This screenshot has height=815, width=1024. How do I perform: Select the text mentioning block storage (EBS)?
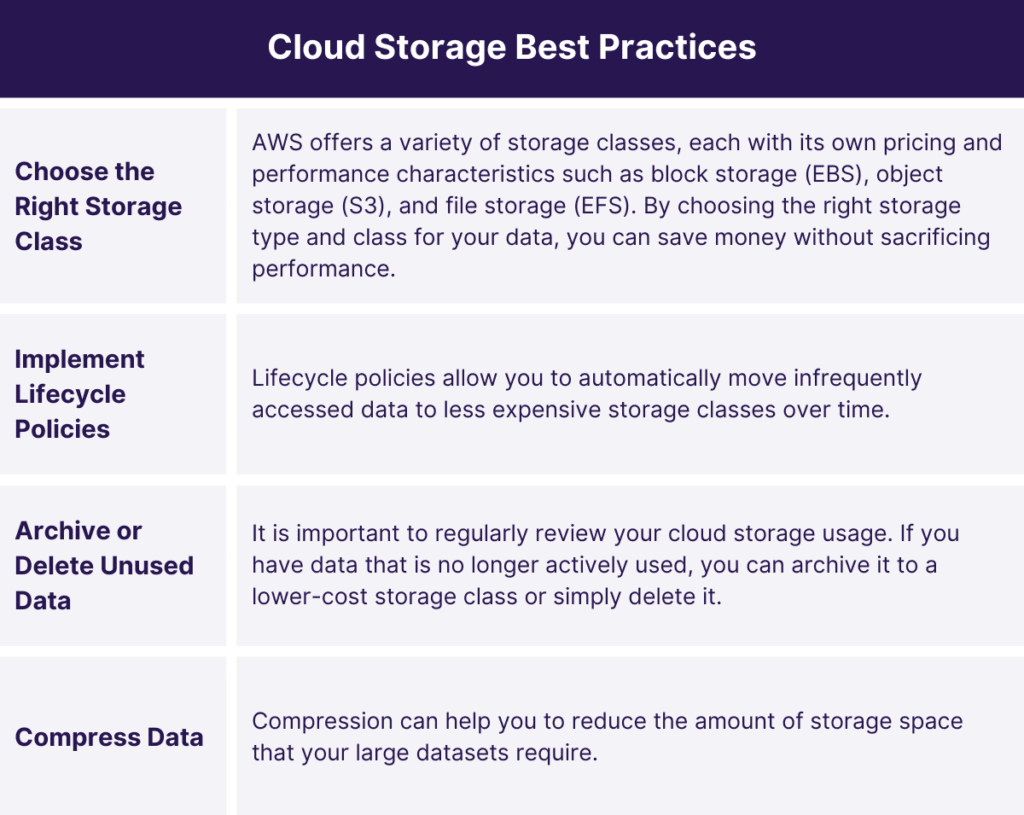pyautogui.click(x=756, y=174)
